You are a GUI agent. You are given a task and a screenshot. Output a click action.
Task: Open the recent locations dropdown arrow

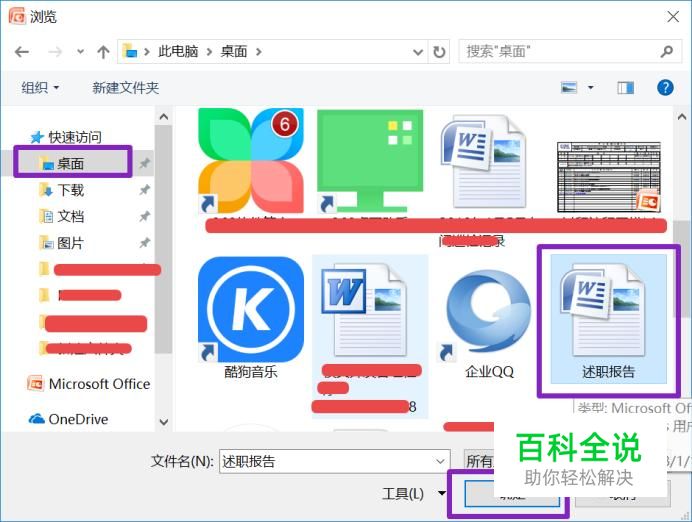click(x=80, y=52)
